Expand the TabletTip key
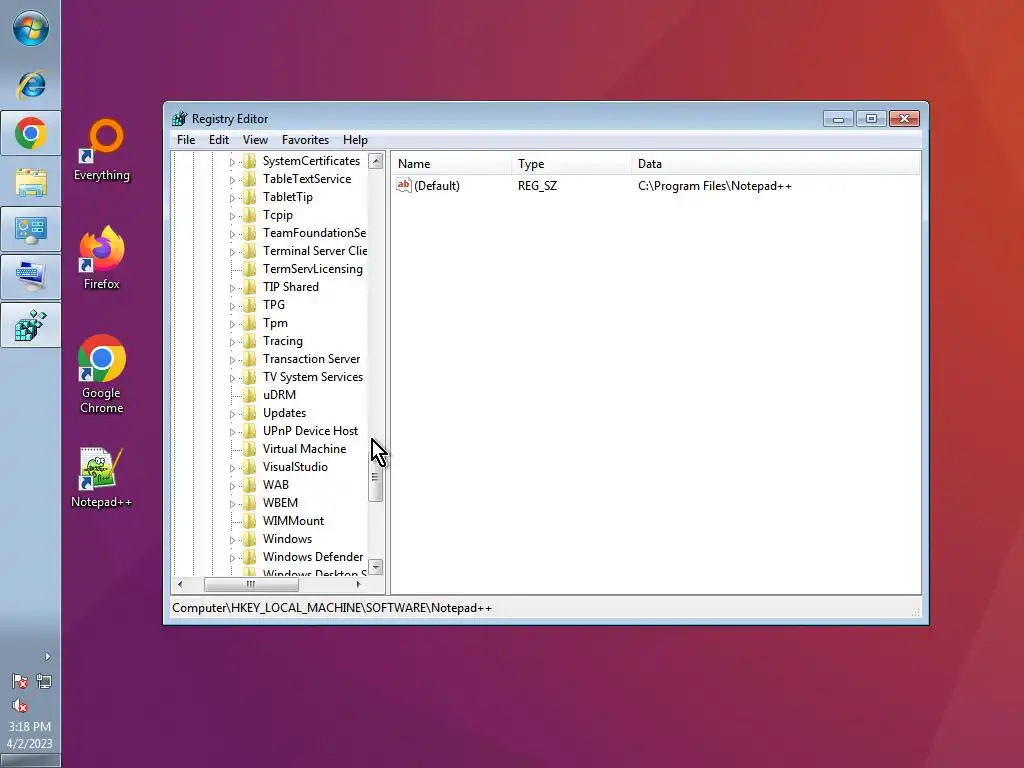 pyautogui.click(x=232, y=198)
